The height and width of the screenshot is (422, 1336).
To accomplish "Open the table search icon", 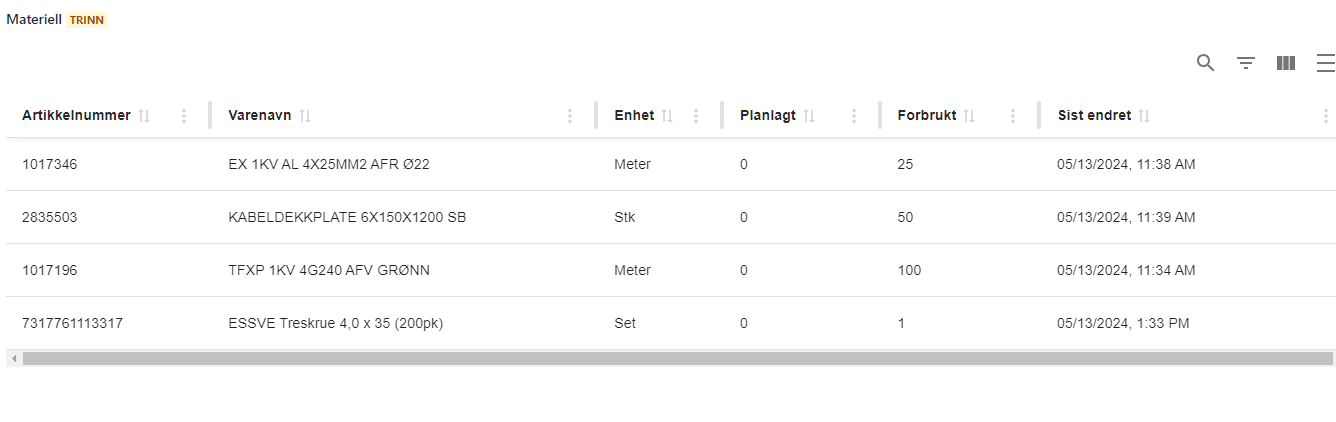I will click(1205, 63).
